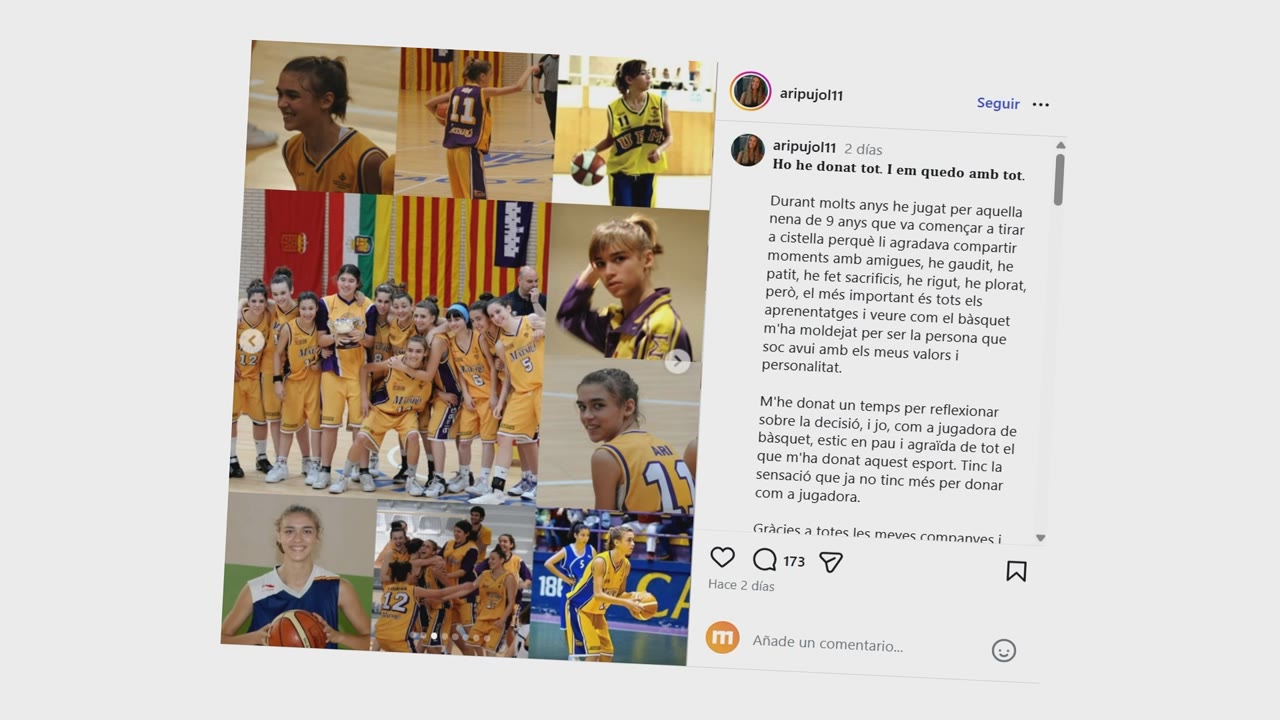This screenshot has height=720, width=1280.
Task: Save the post with the bookmark icon
Action: click(x=1016, y=571)
